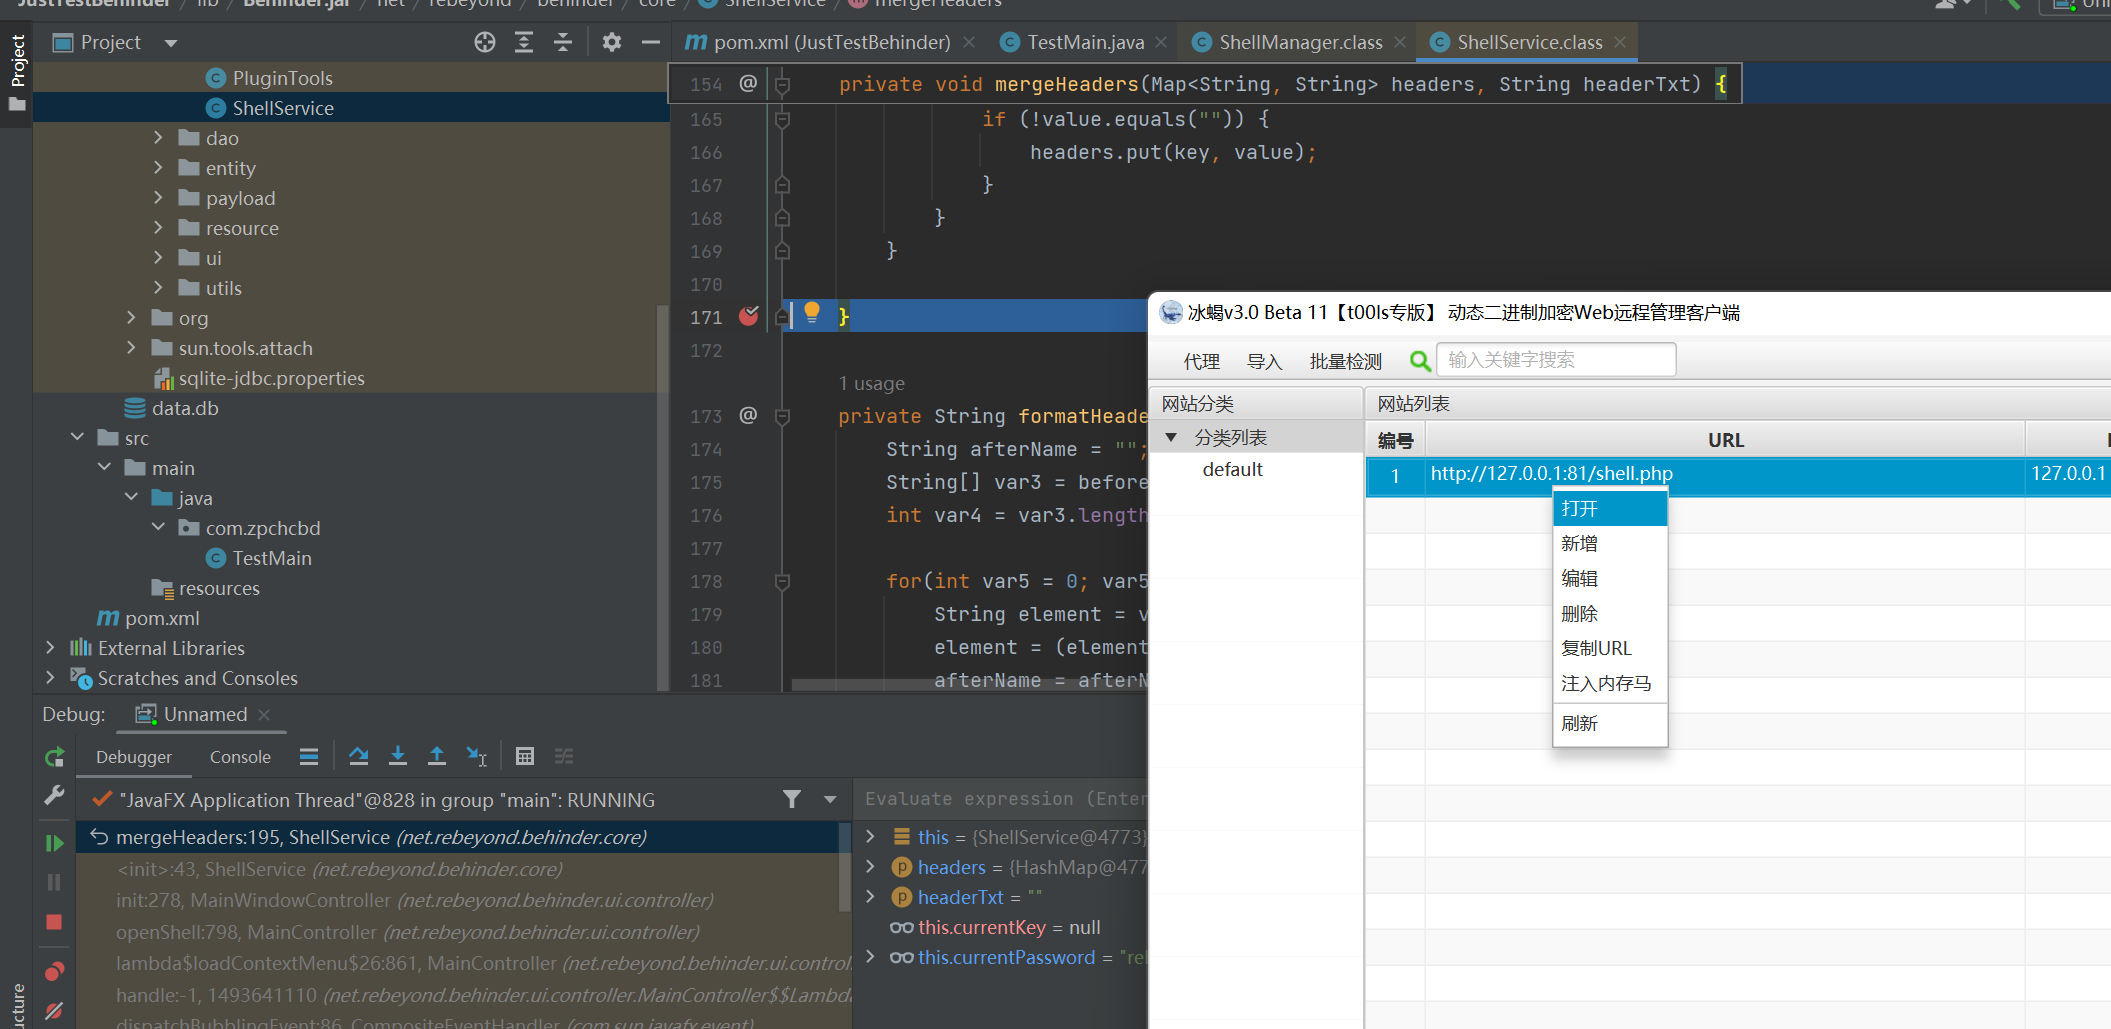Click the 导入 button in Behinder
2111x1029 pixels.
pos(1264,361)
